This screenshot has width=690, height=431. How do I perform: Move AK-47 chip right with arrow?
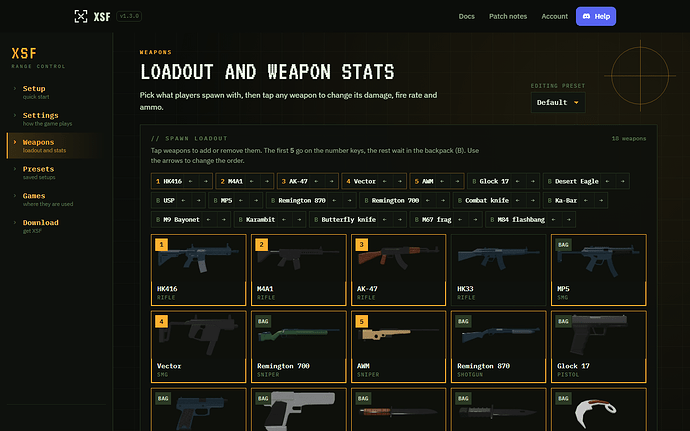331,181
